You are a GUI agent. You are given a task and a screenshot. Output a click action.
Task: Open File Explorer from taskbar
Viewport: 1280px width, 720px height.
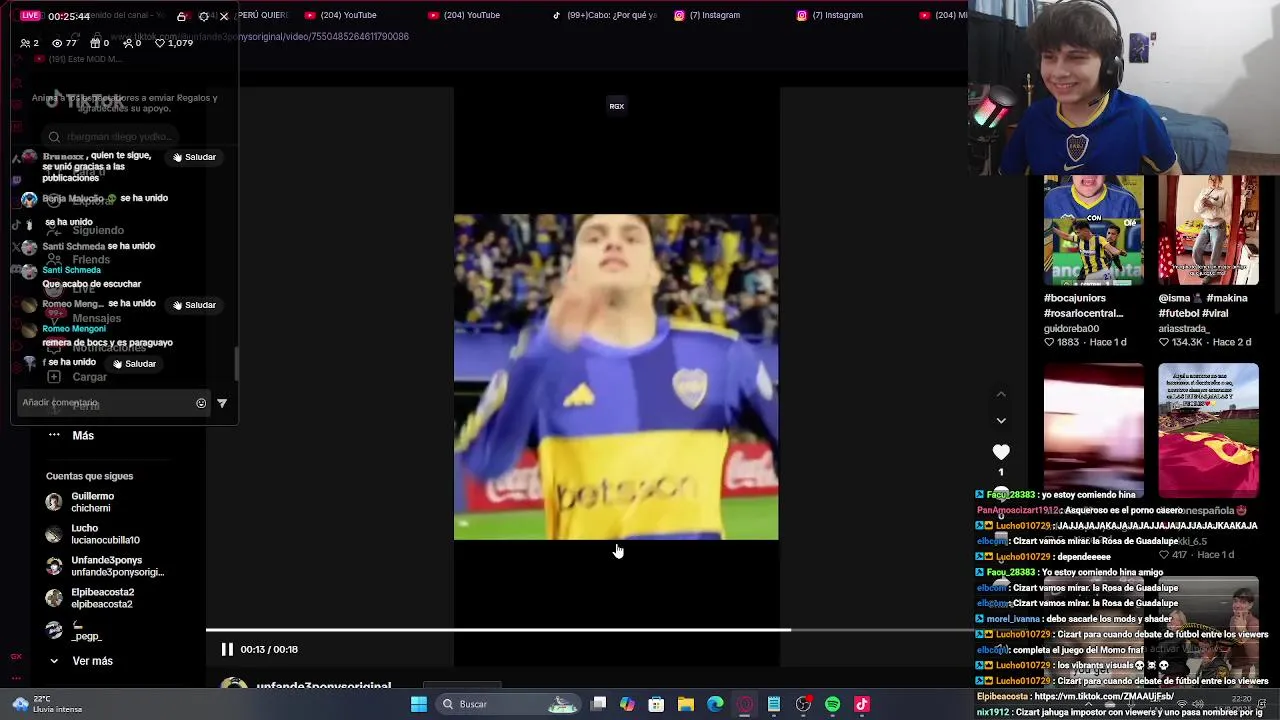(x=686, y=704)
